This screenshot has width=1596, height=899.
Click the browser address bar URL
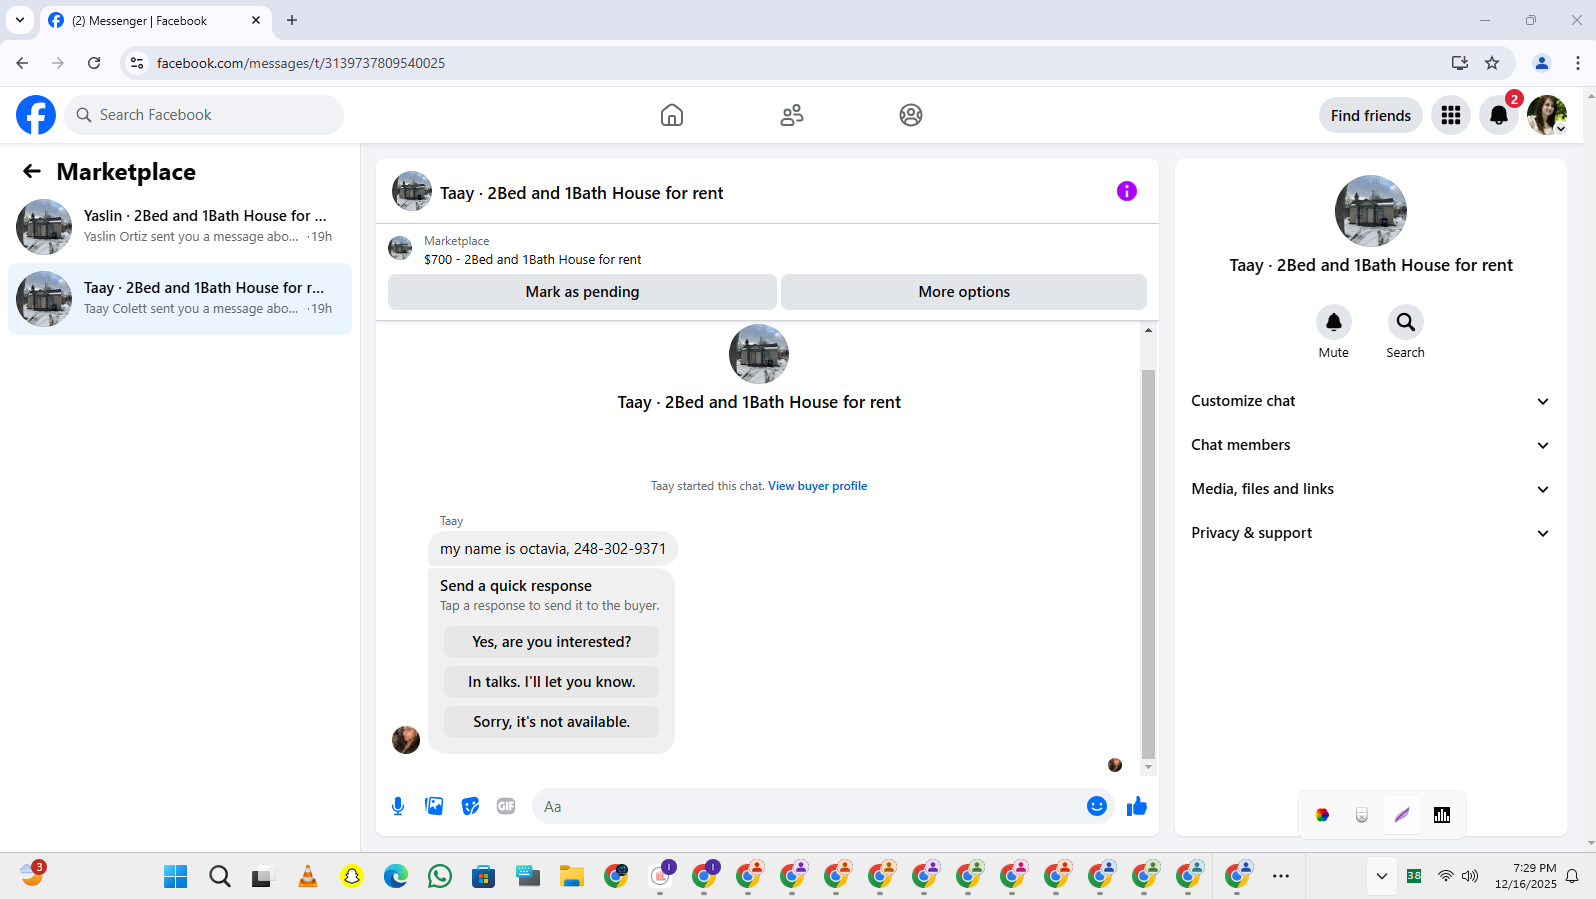tap(301, 63)
